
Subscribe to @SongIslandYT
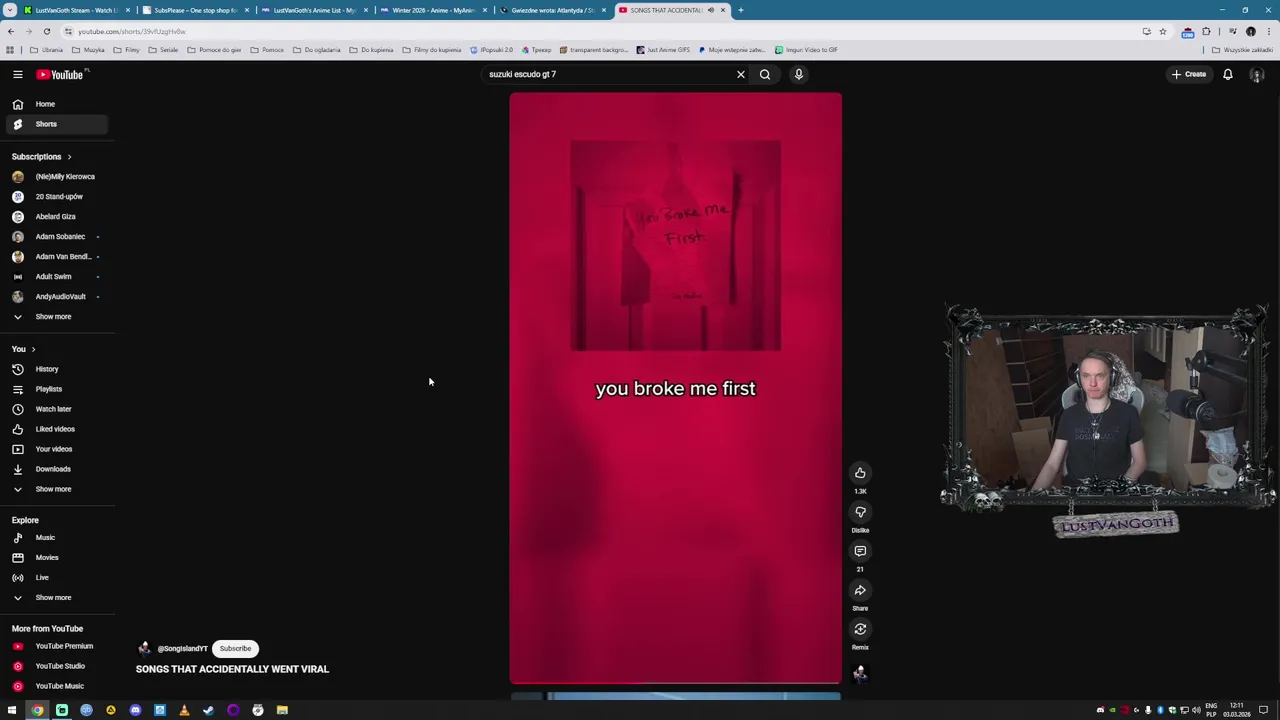[235, 649]
